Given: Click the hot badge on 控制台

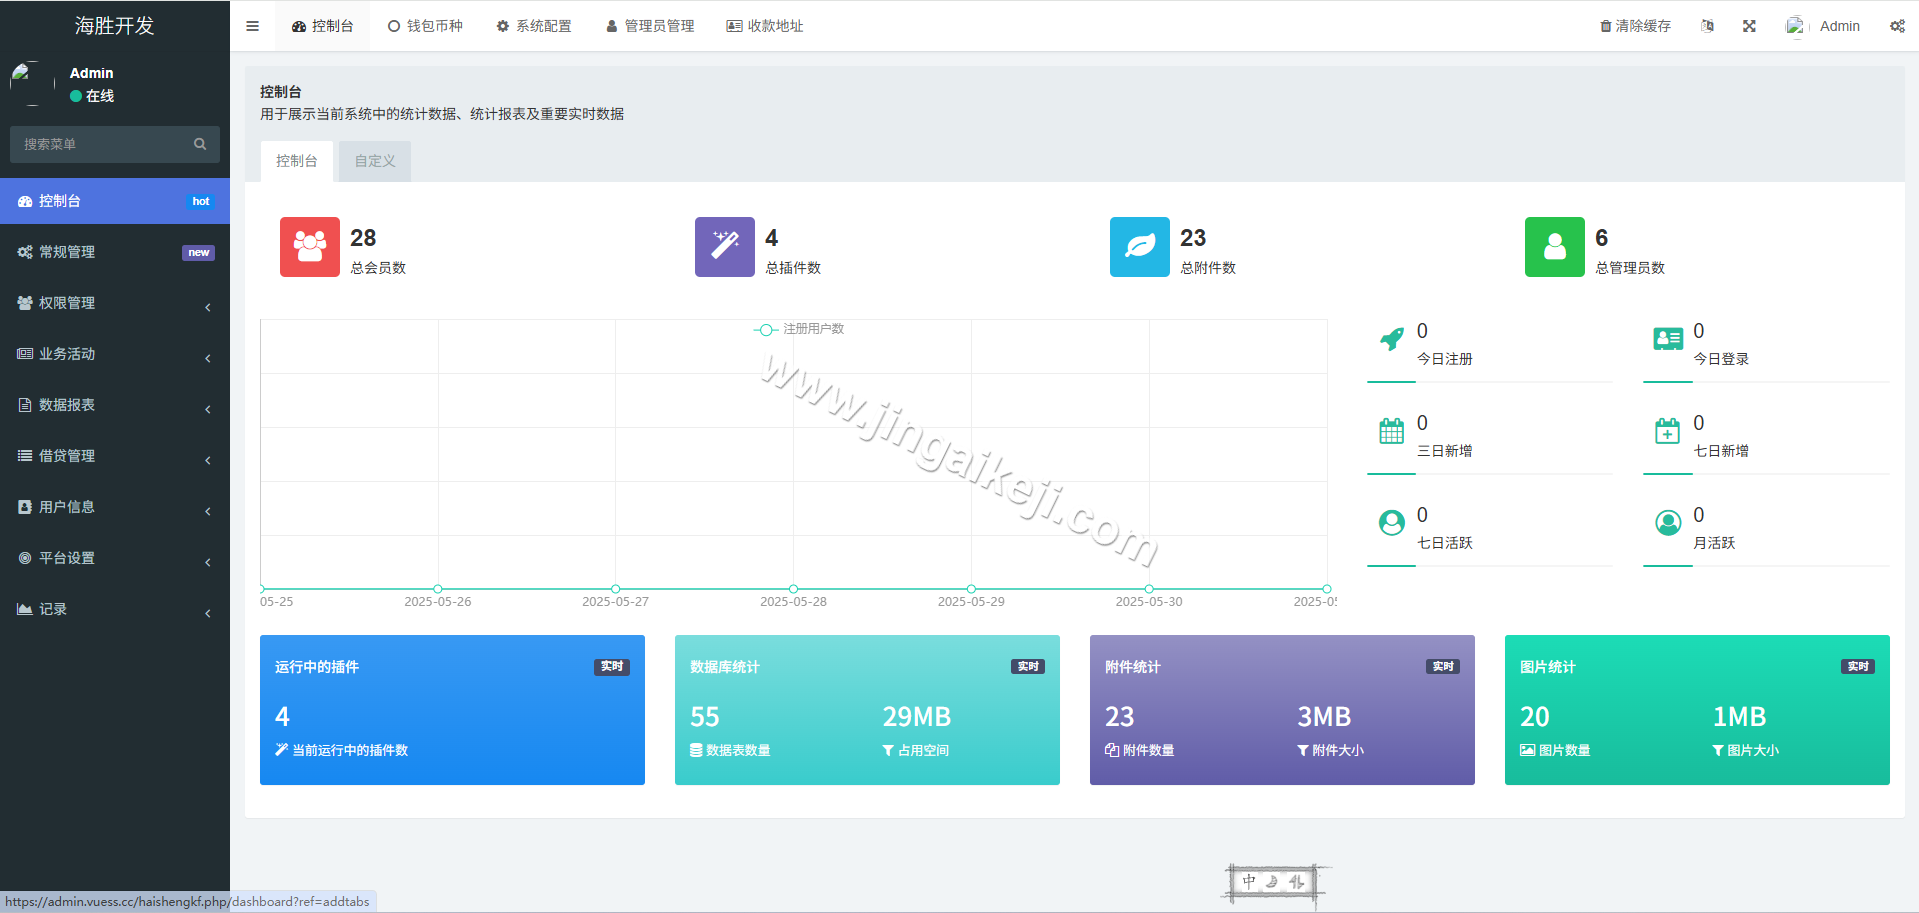Looking at the screenshot, I should [201, 200].
